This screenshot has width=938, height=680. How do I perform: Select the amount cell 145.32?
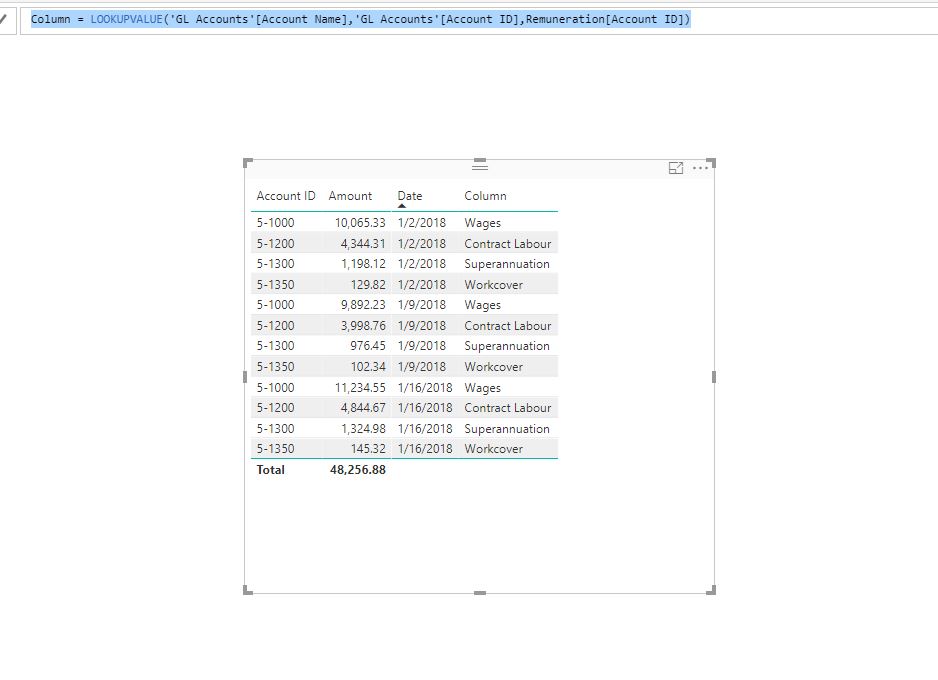click(x=368, y=449)
